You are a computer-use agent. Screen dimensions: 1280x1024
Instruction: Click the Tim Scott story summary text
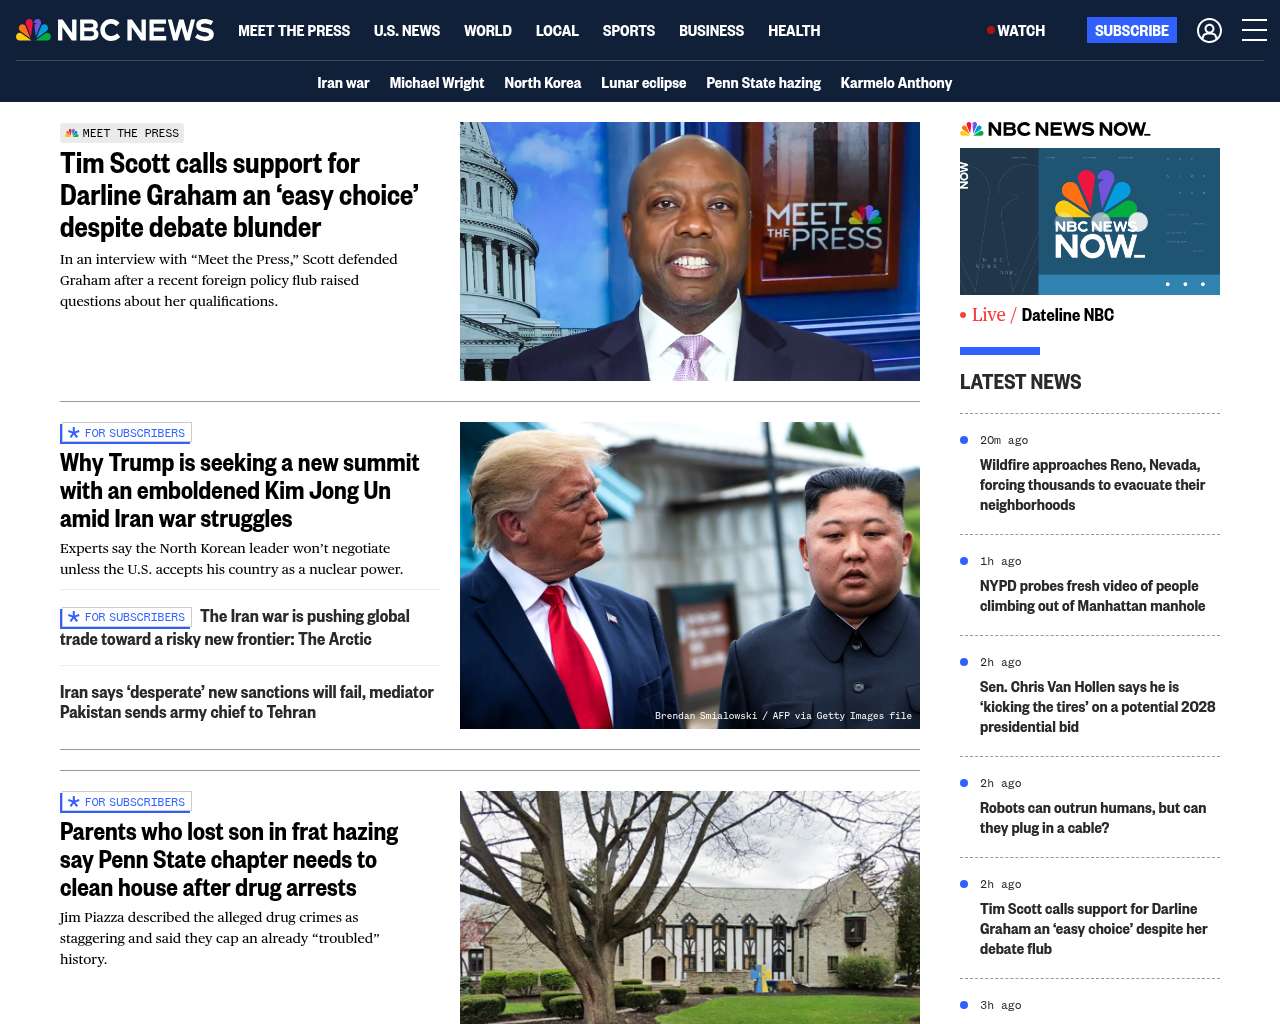click(x=229, y=280)
